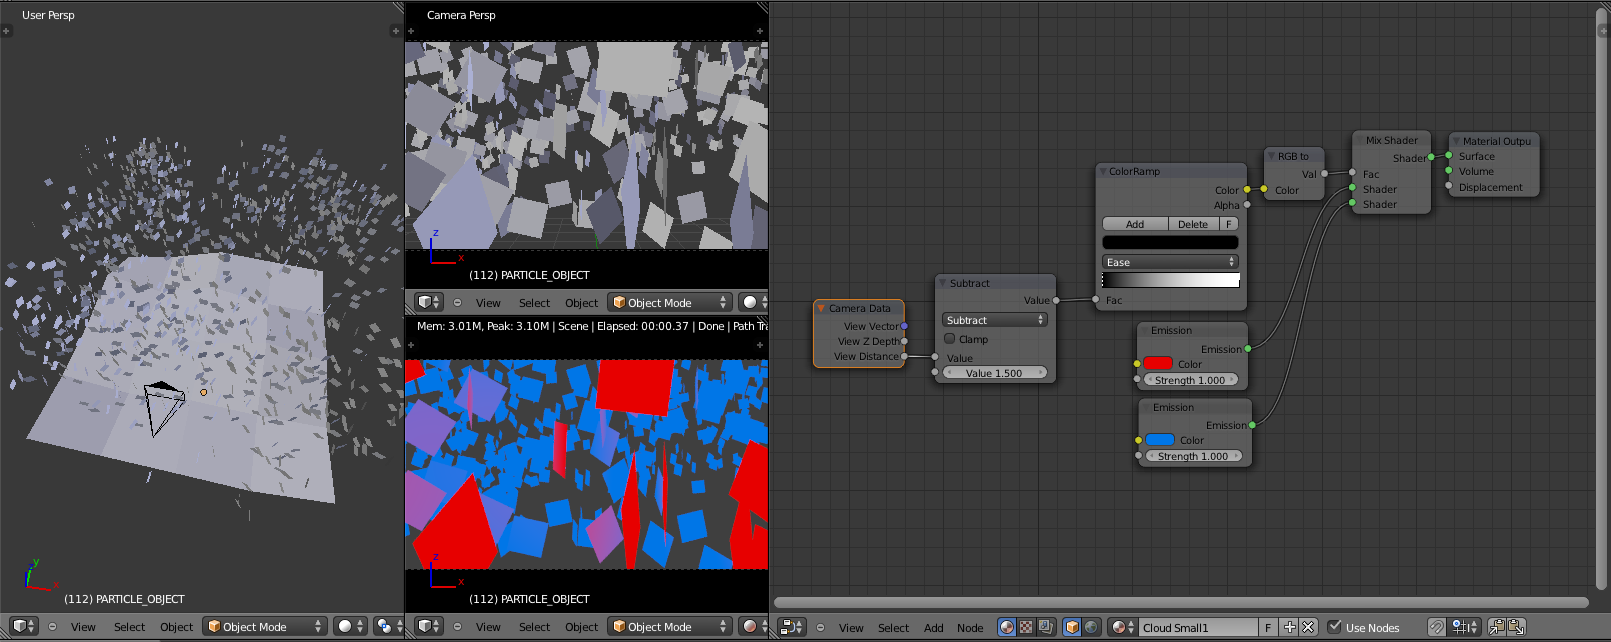1611x642 pixels.
Task: Collapse menus in Camera Persp view header
Action: 457,302
